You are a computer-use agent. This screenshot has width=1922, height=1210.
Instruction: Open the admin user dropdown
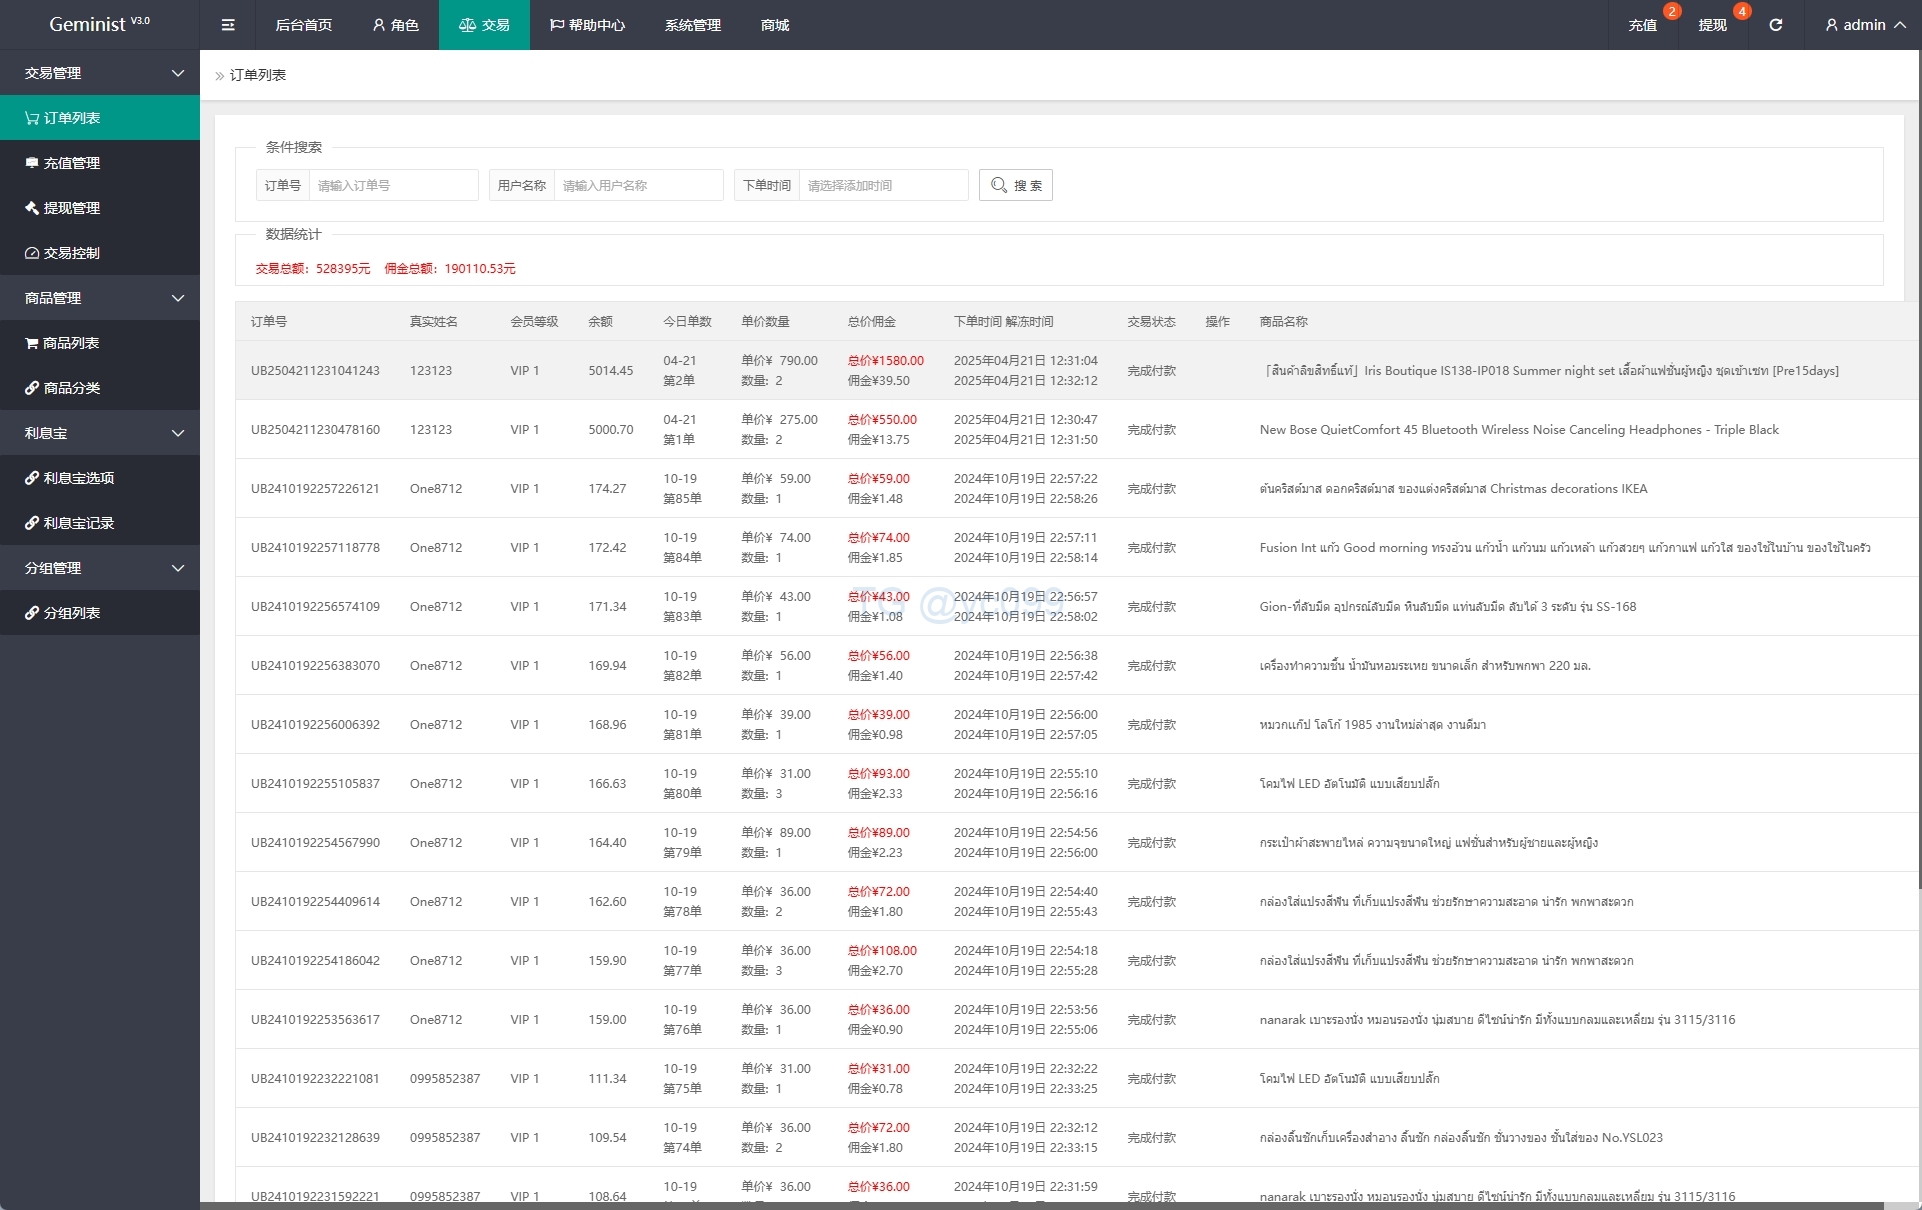[1864, 25]
